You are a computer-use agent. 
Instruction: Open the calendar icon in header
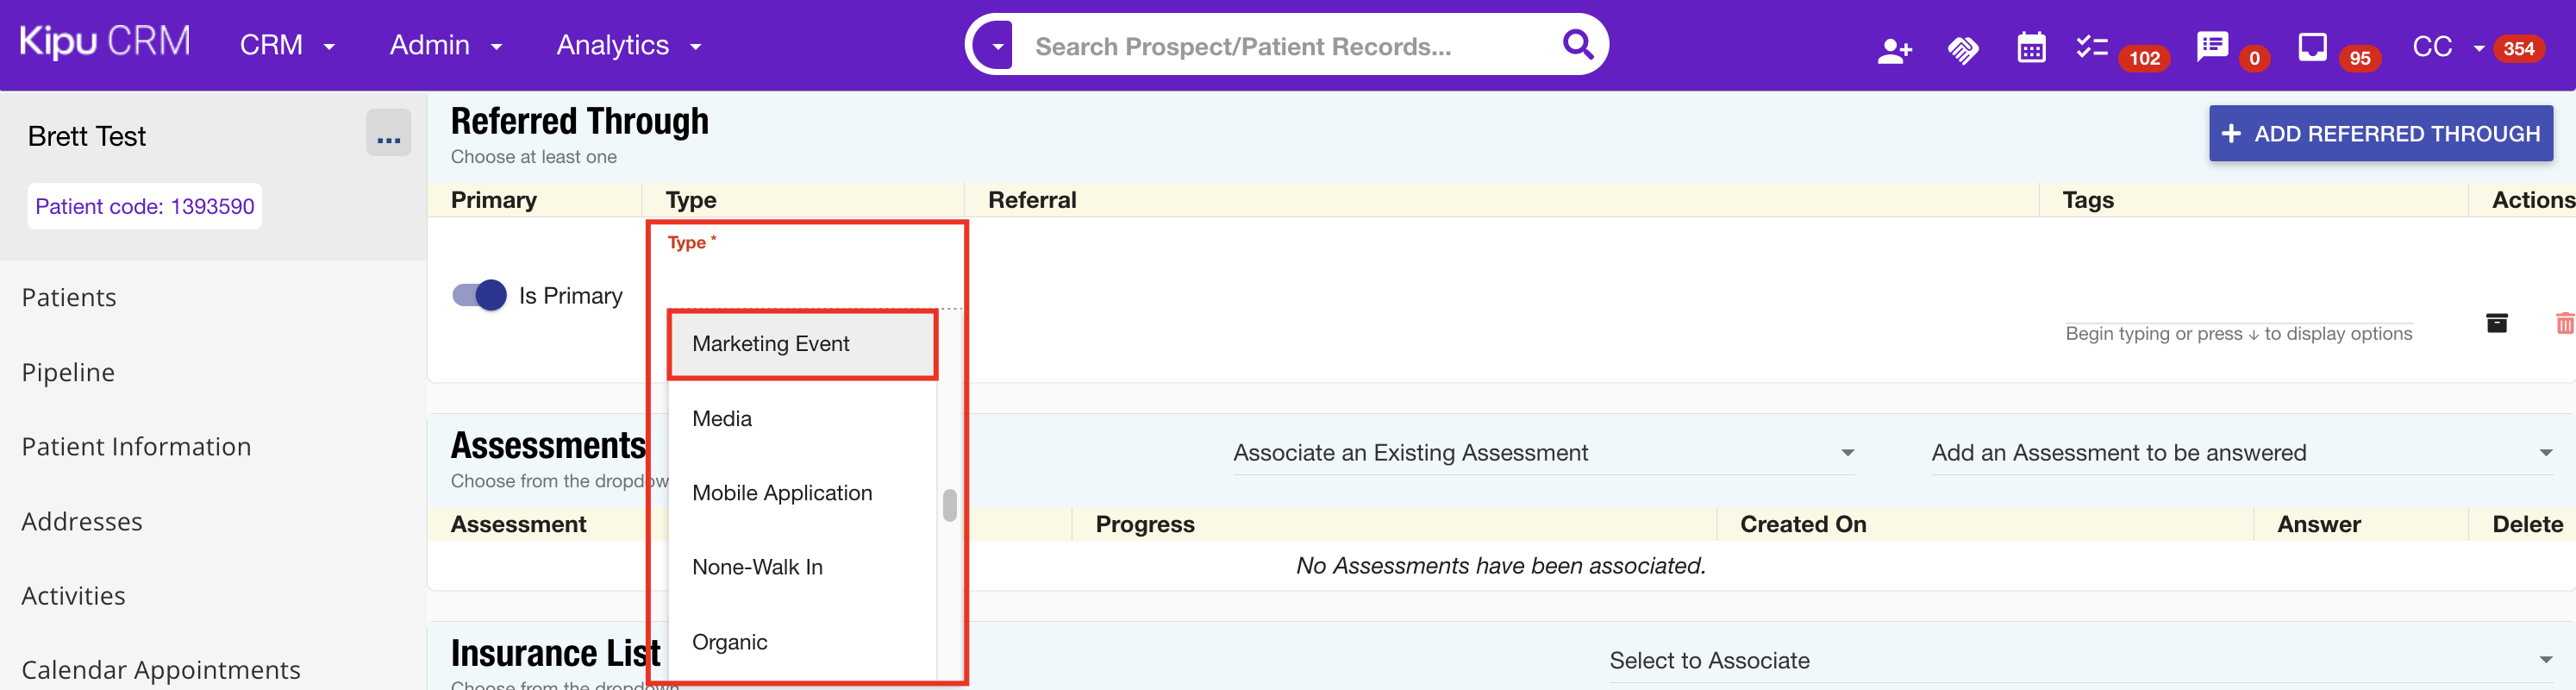[2031, 47]
